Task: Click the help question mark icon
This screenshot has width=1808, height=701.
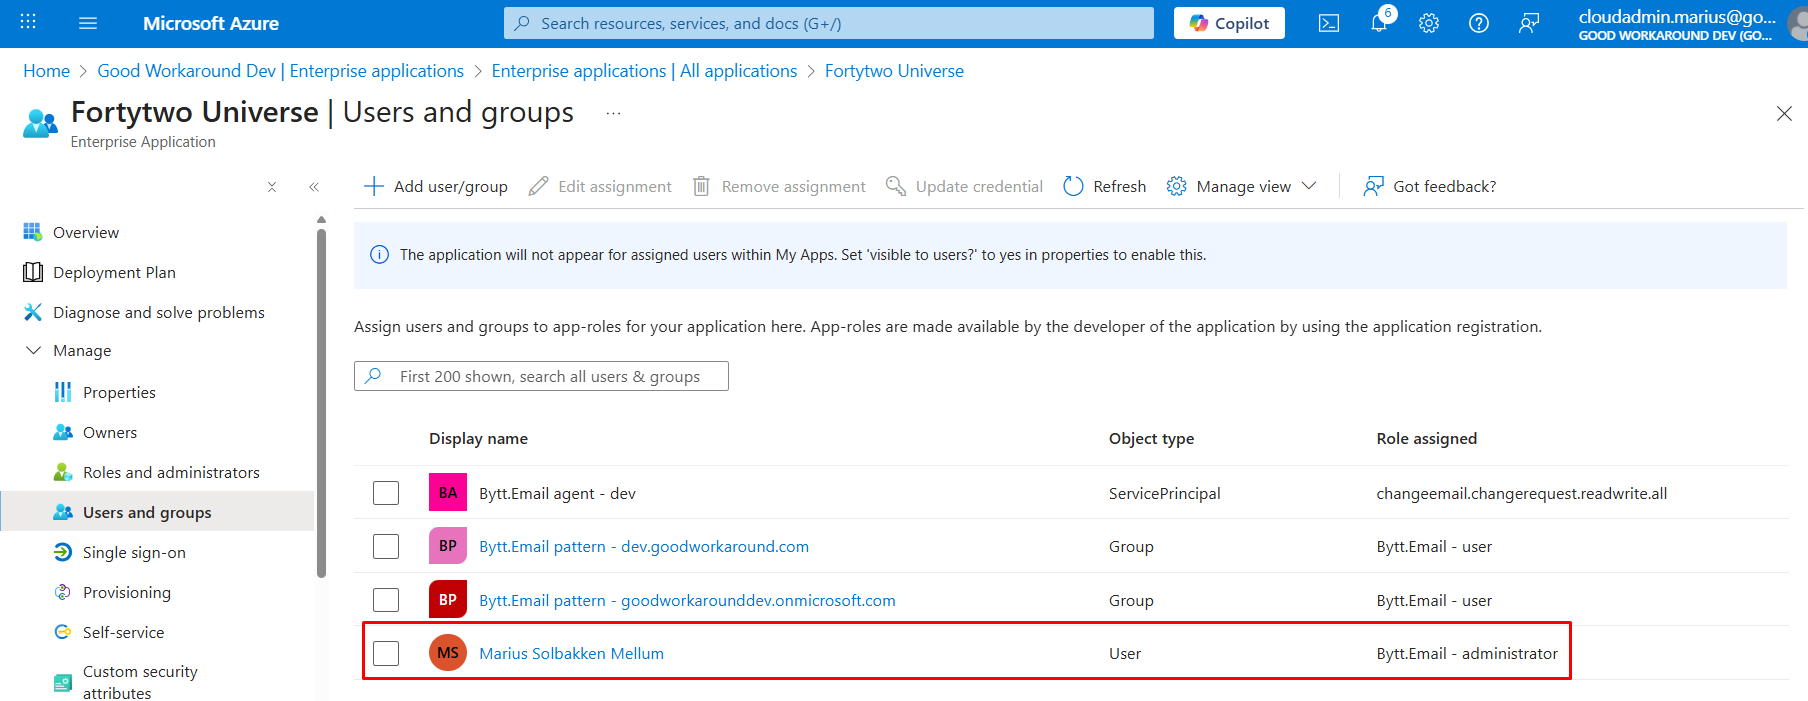Action: click(x=1479, y=23)
